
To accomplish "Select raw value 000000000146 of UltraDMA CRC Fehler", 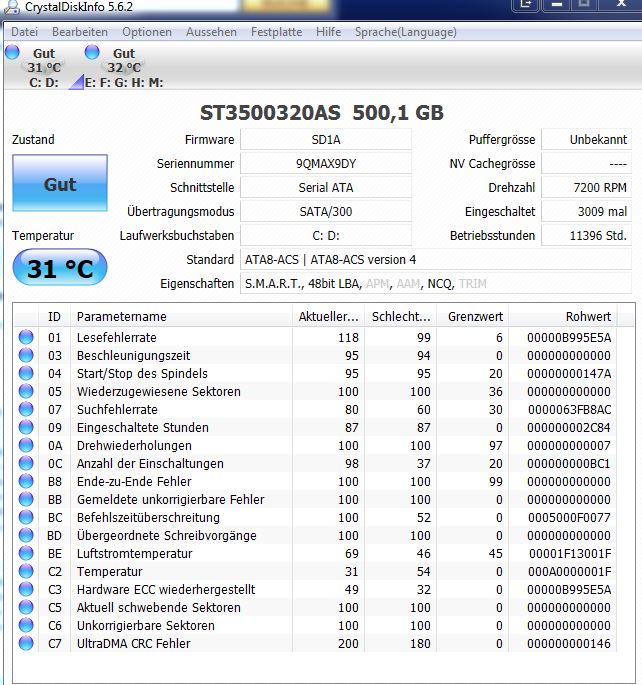I will click(569, 643).
